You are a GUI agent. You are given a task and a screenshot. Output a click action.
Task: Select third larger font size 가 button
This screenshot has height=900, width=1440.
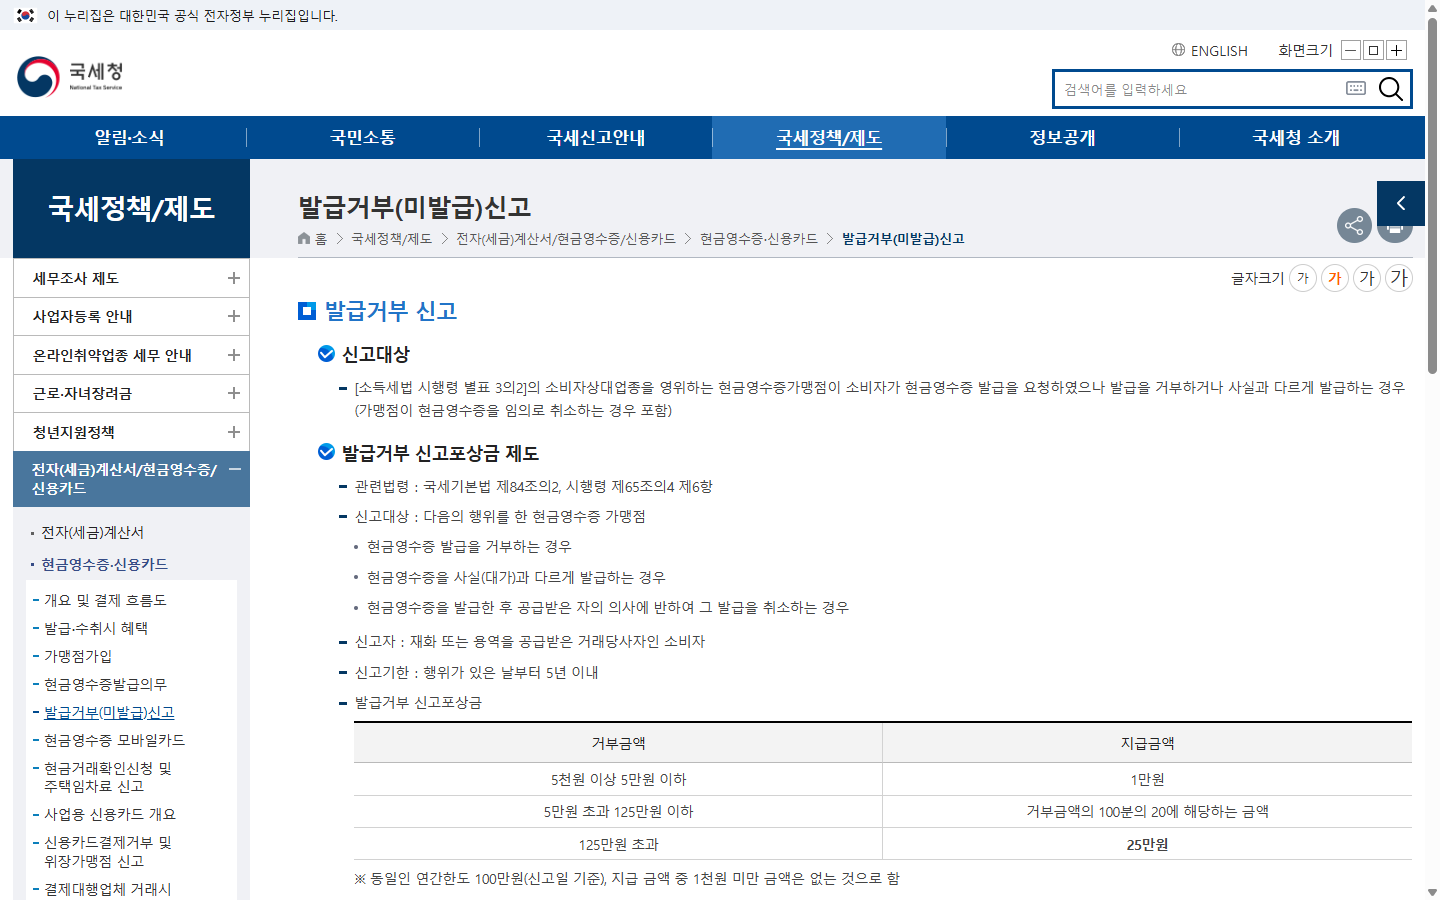[1367, 278]
